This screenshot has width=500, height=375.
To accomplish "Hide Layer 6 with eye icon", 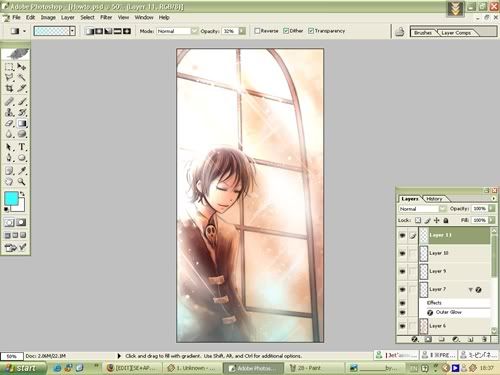I will point(402,326).
